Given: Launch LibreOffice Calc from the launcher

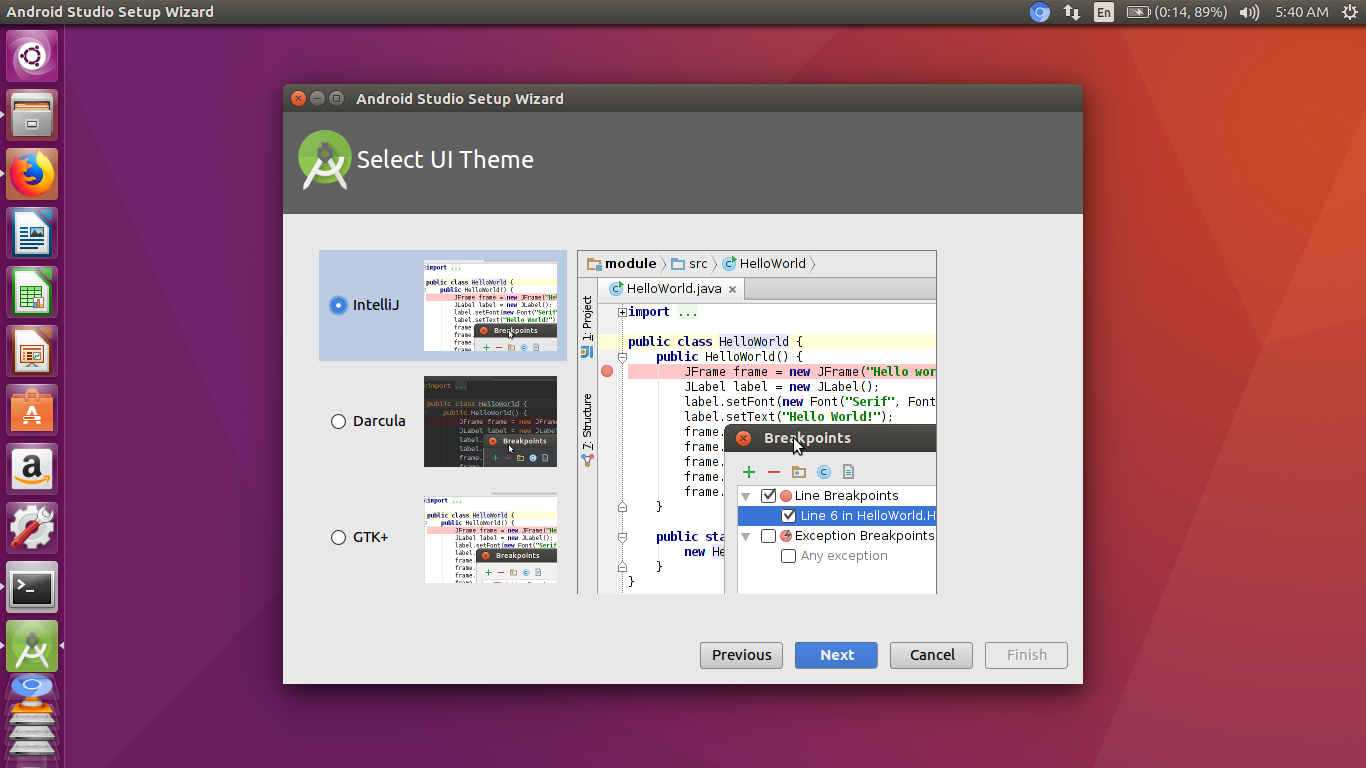Looking at the screenshot, I should coord(32,292).
